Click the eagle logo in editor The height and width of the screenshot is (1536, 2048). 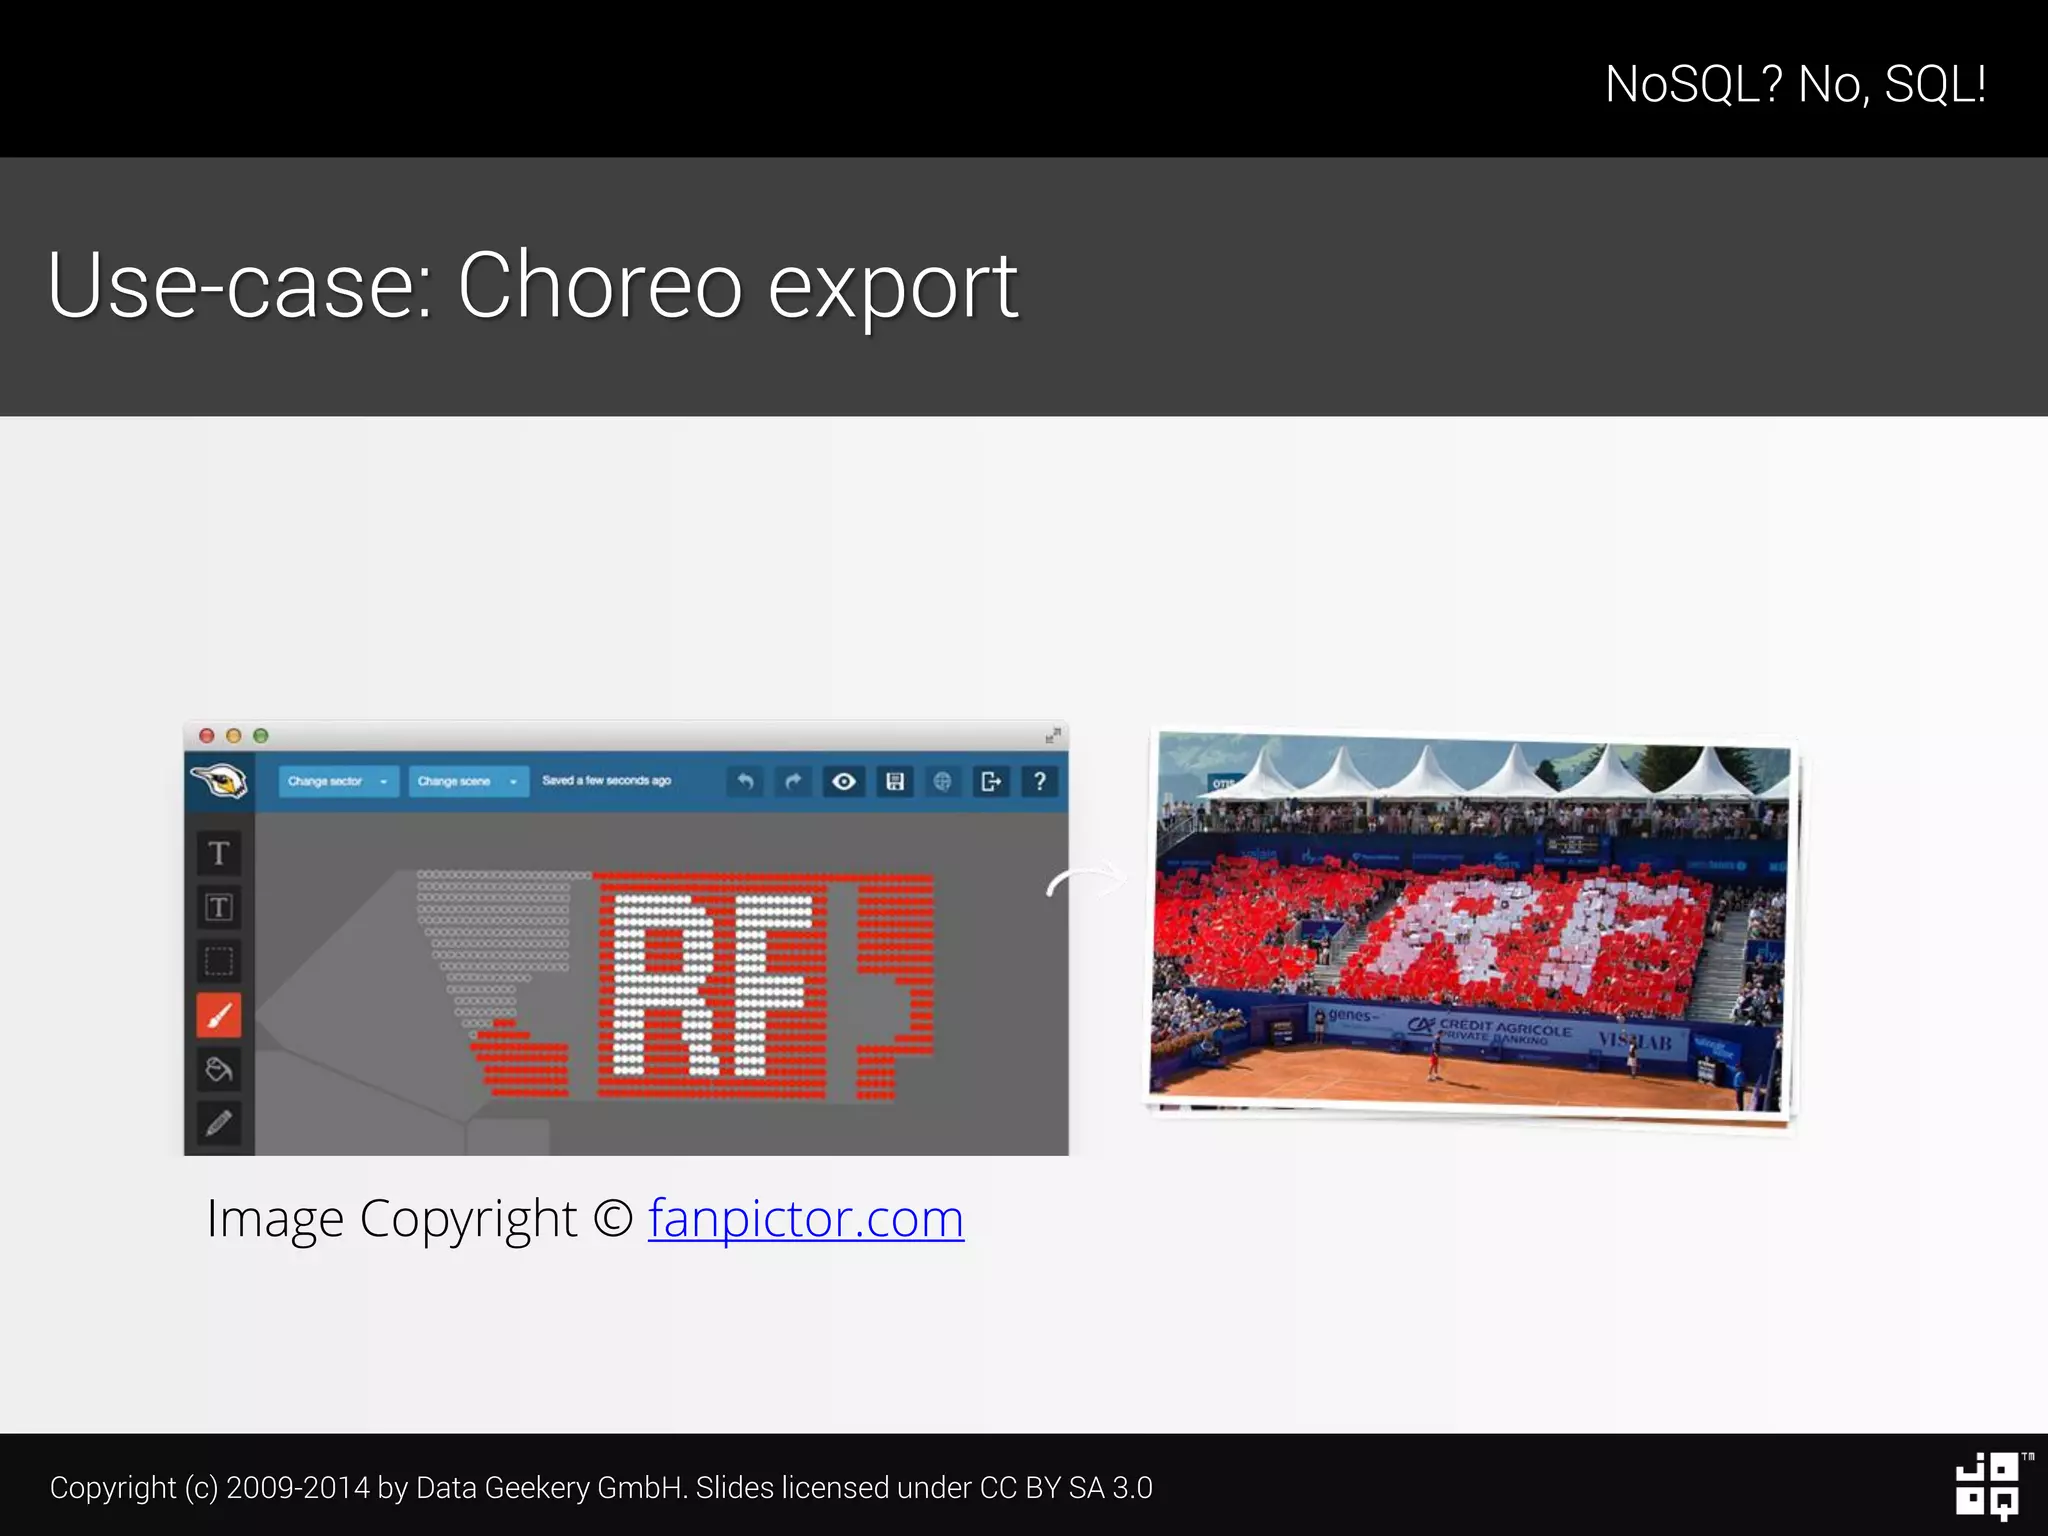219,780
